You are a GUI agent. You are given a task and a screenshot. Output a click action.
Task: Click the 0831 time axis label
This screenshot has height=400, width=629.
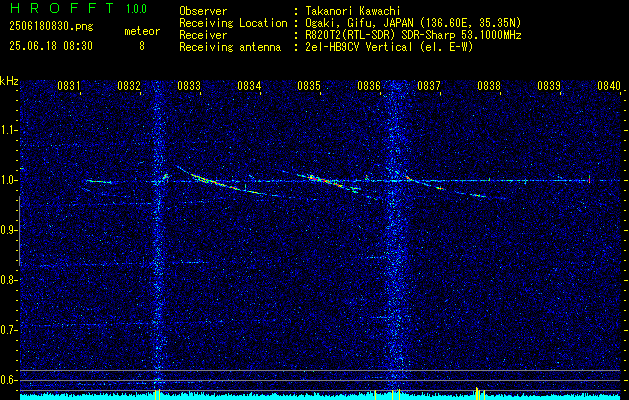pyautogui.click(x=69, y=85)
